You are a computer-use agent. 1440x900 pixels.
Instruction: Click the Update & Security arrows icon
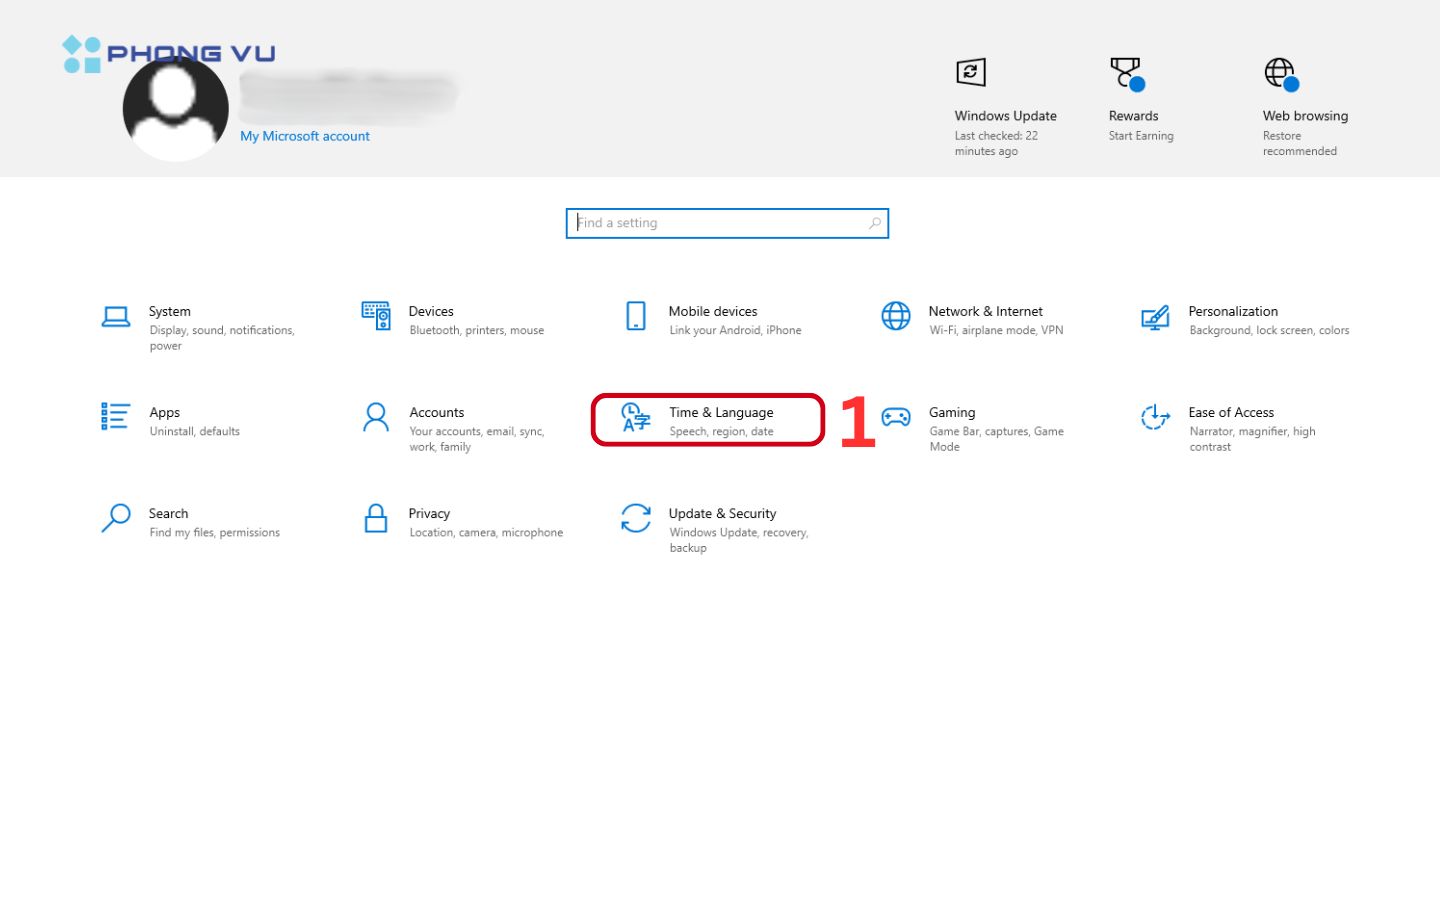pyautogui.click(x=636, y=518)
